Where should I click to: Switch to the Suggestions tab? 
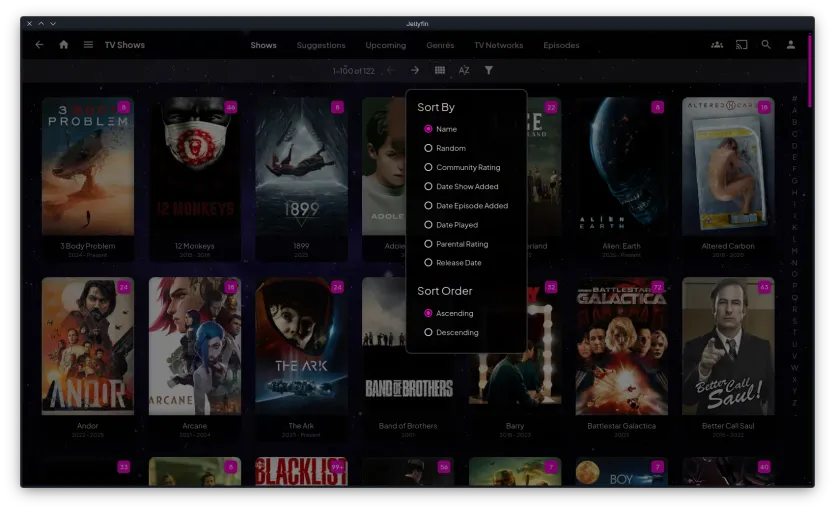click(x=321, y=45)
